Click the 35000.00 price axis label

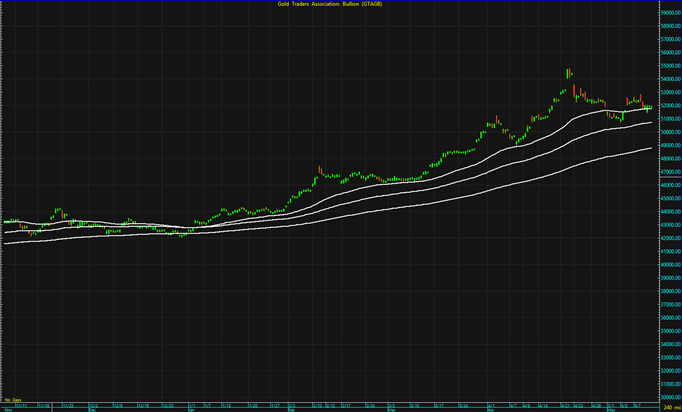[669, 330]
